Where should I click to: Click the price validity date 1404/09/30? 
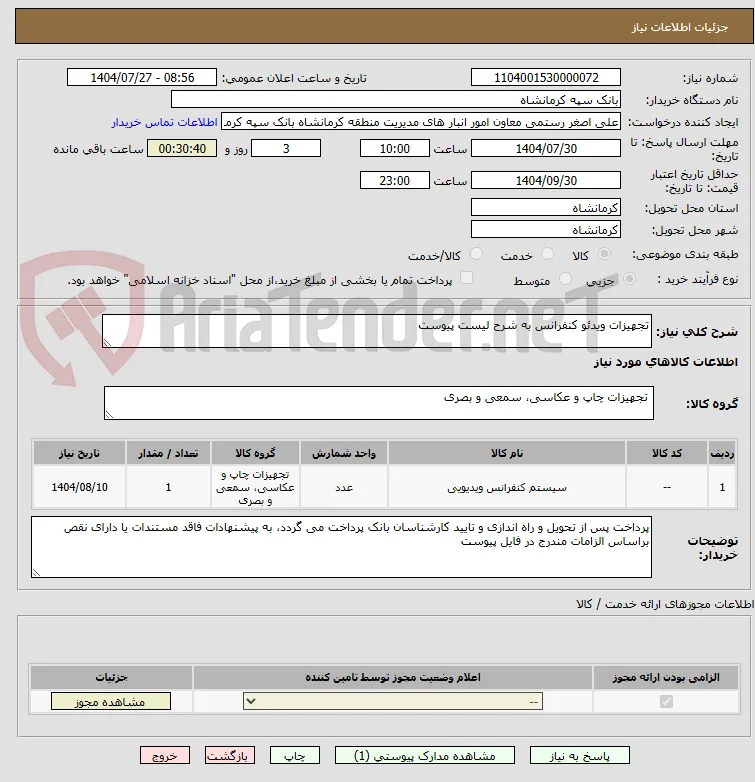pos(546,181)
